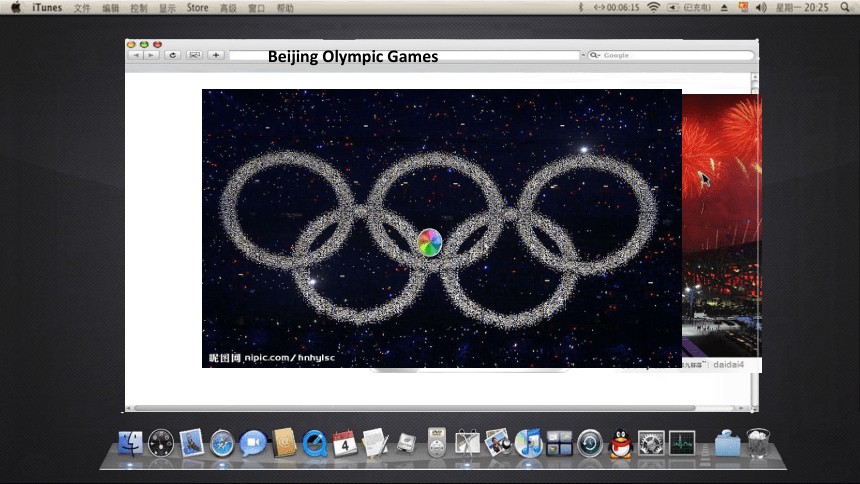The height and width of the screenshot is (484, 860).
Task: Open the Trash in the dock
Action: [759, 443]
